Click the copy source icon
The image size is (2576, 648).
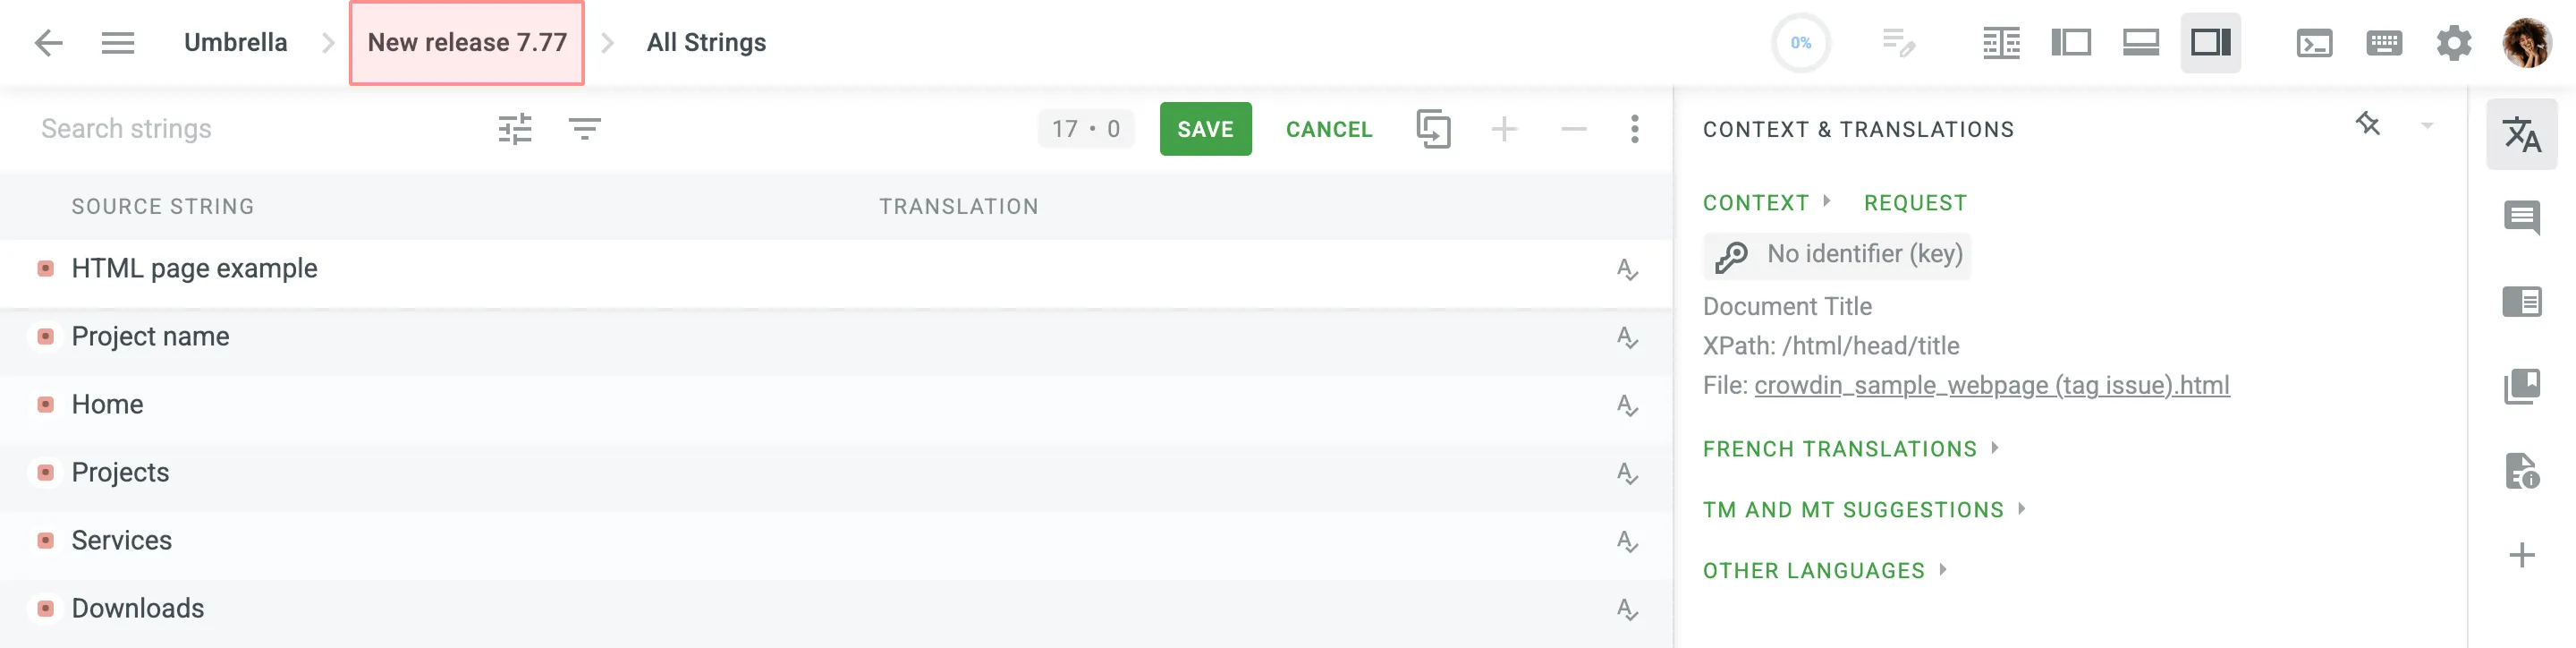click(x=1433, y=129)
